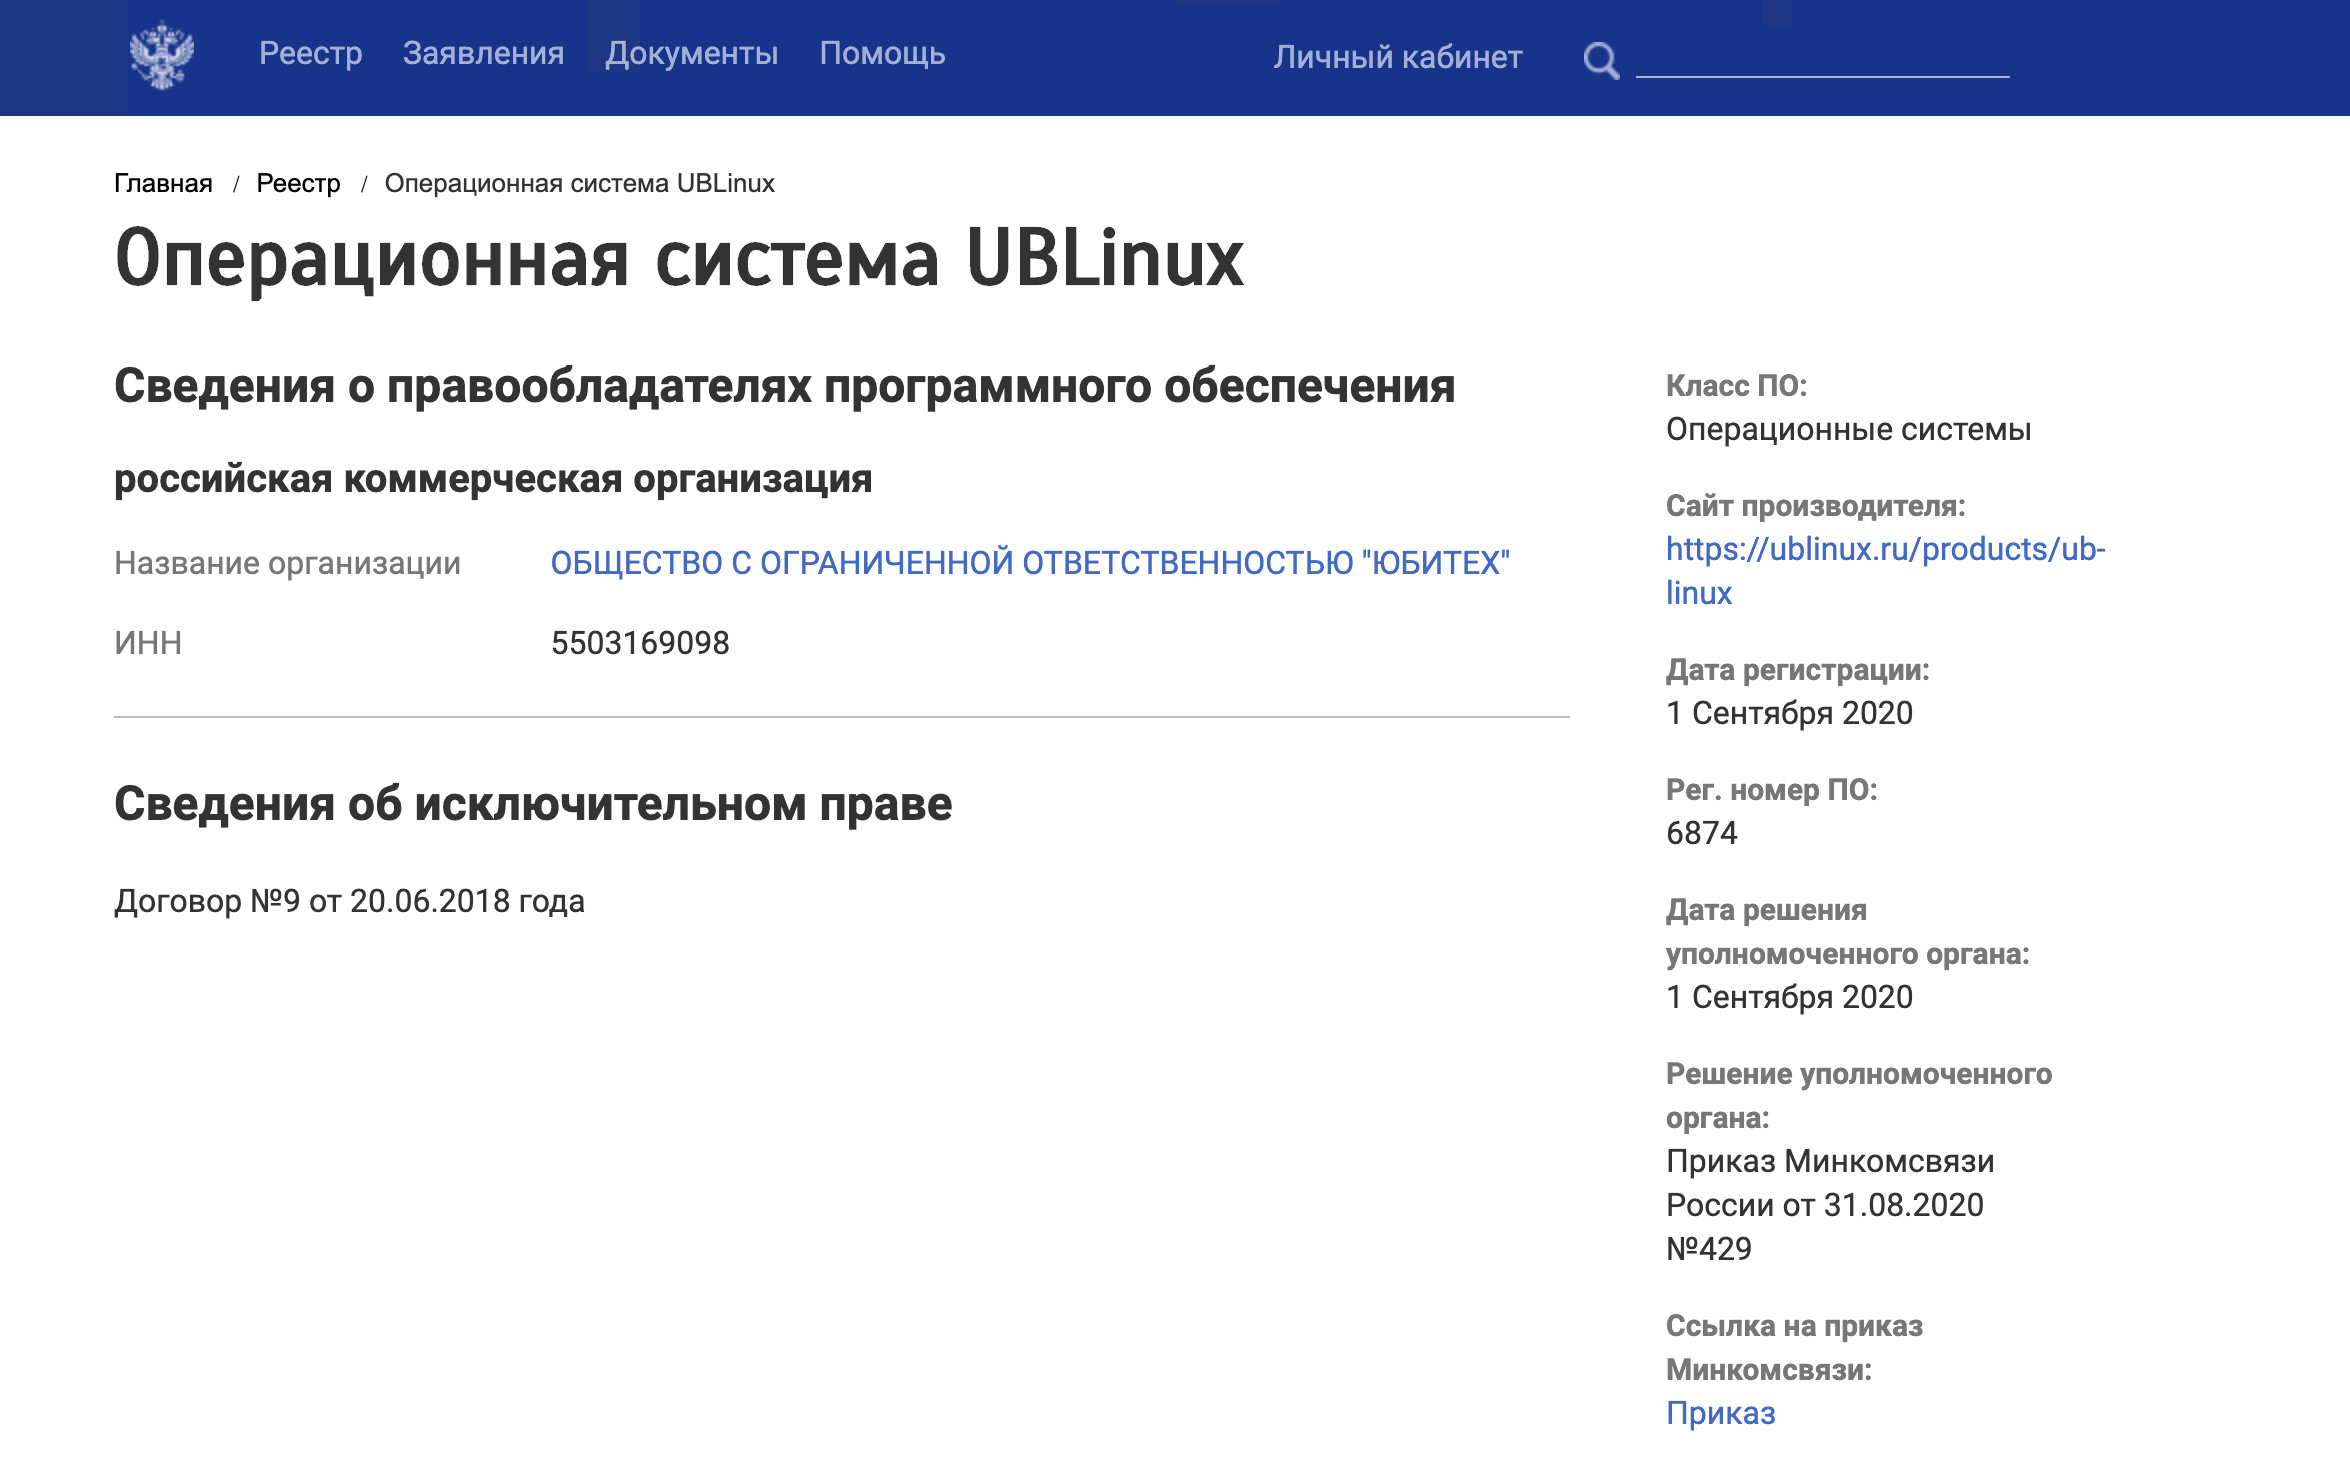The width and height of the screenshot is (2350, 1482).
Task: Navigate to Реестр via the breadcrumb
Action: coord(298,183)
